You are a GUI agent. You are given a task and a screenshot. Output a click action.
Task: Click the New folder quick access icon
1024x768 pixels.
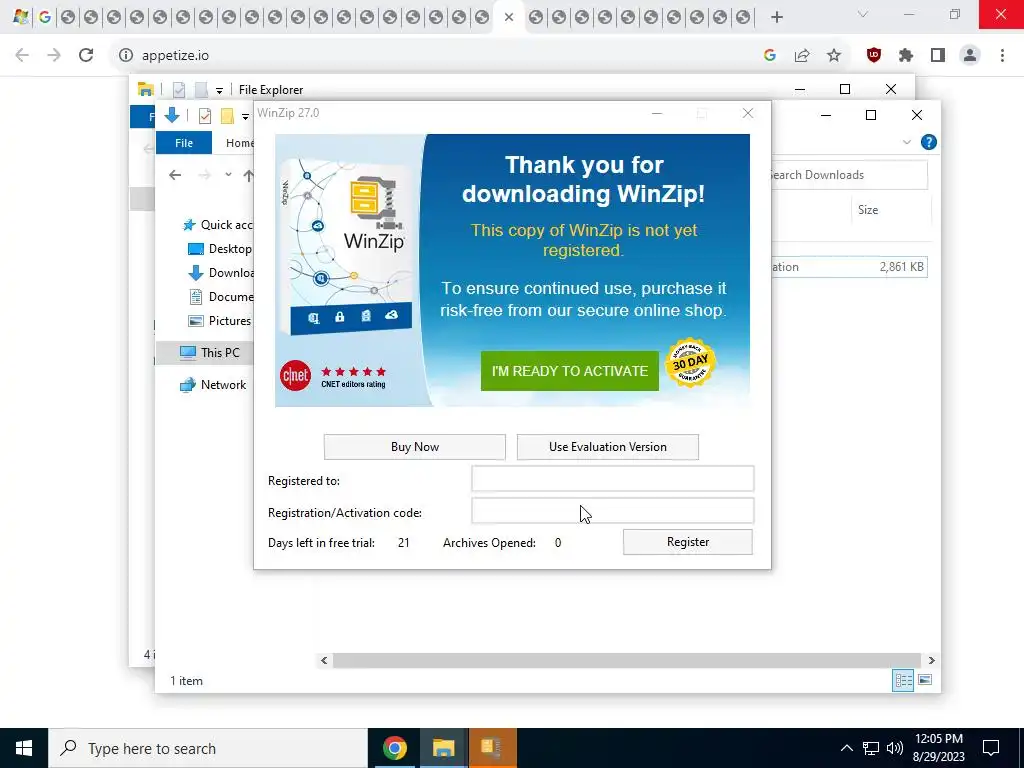[x=227, y=116]
